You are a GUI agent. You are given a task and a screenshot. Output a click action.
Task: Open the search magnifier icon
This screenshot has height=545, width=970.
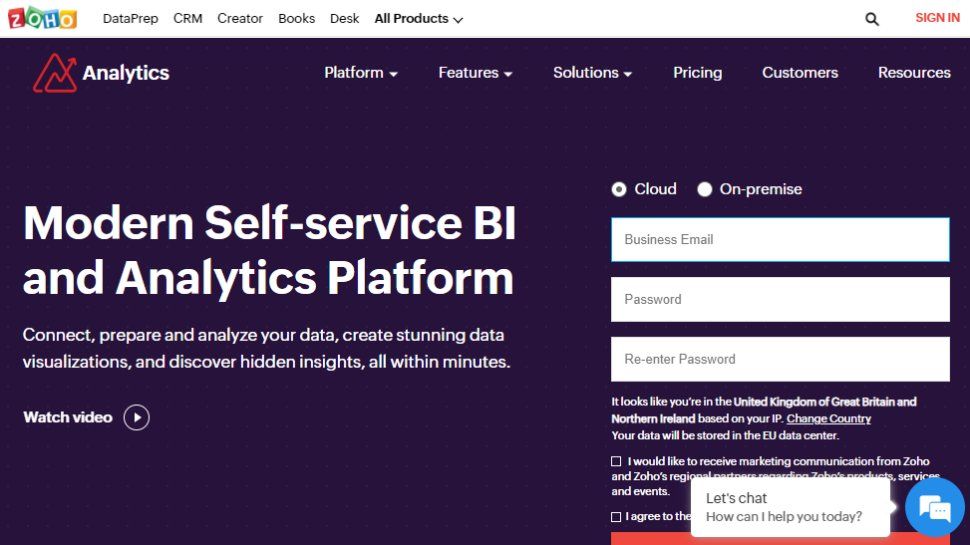(x=872, y=19)
